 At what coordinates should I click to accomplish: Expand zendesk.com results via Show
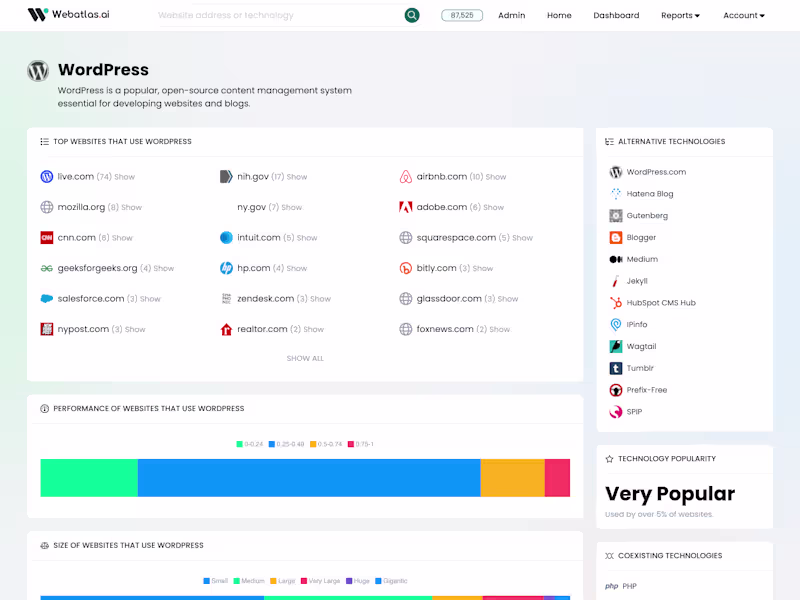tap(320, 299)
